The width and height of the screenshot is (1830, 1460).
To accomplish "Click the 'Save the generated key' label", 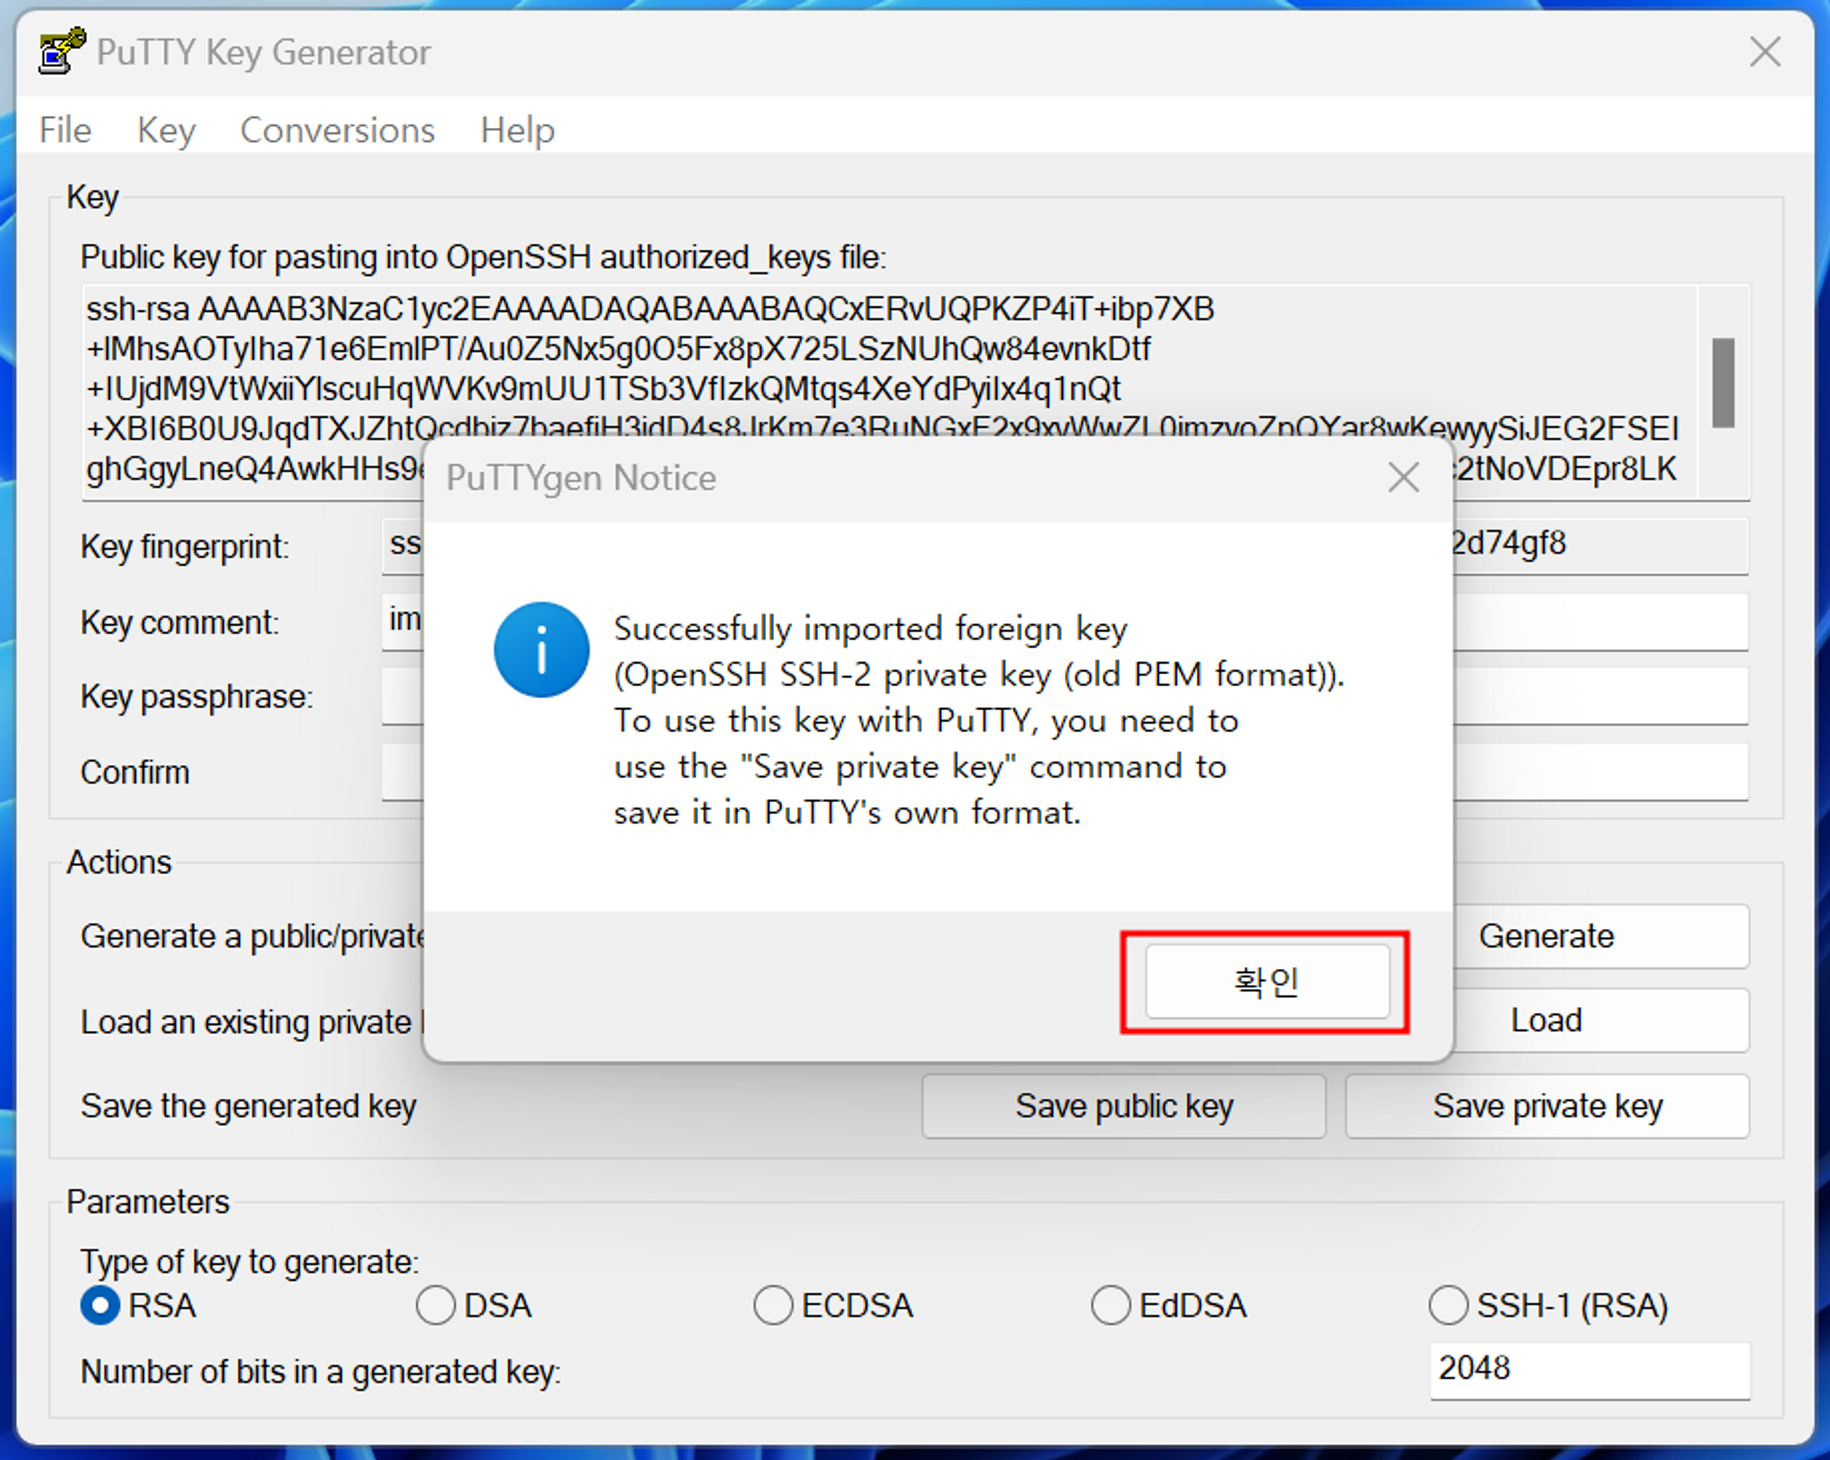I will pyautogui.click(x=248, y=1106).
